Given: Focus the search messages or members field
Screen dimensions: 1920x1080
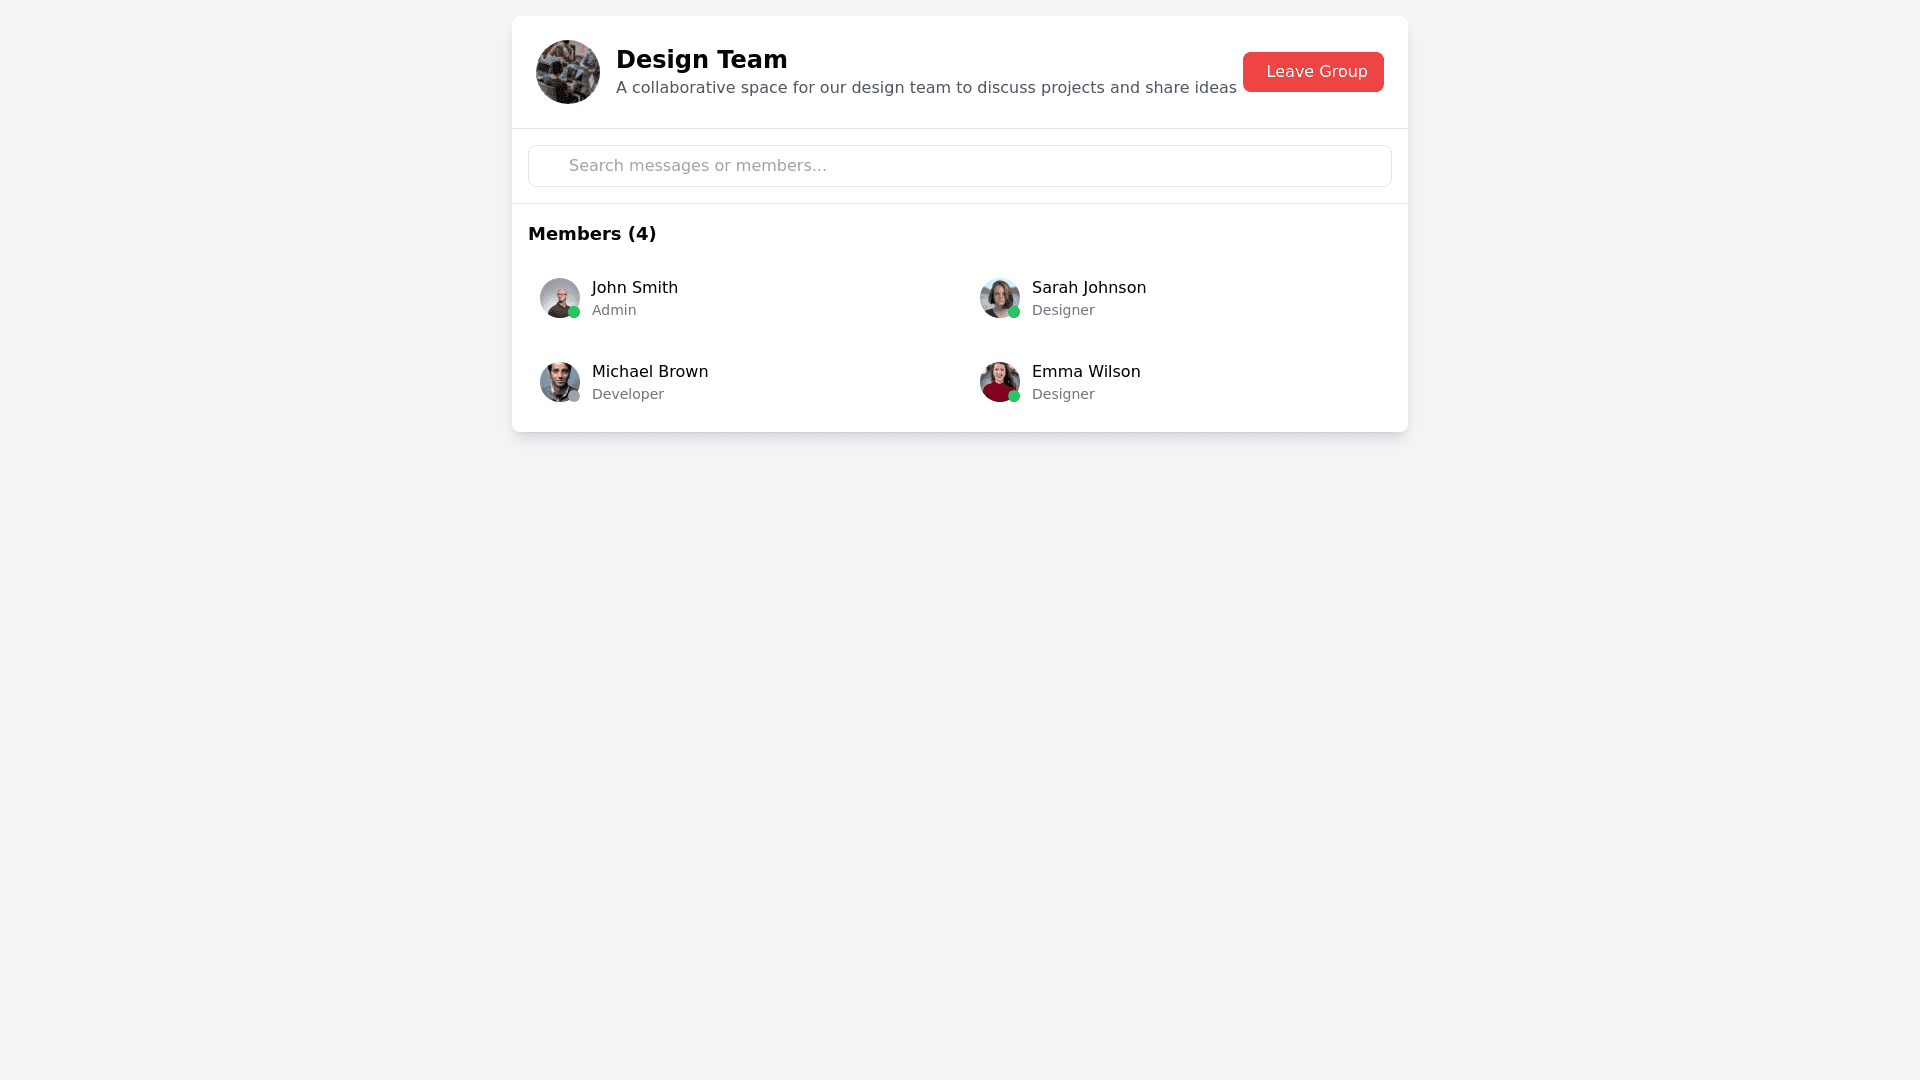Looking at the screenshot, I should coord(960,166).
